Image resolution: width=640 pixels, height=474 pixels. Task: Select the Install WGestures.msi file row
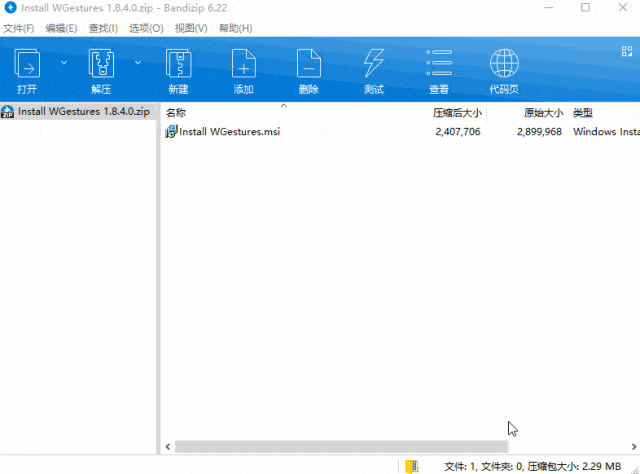(x=400, y=131)
